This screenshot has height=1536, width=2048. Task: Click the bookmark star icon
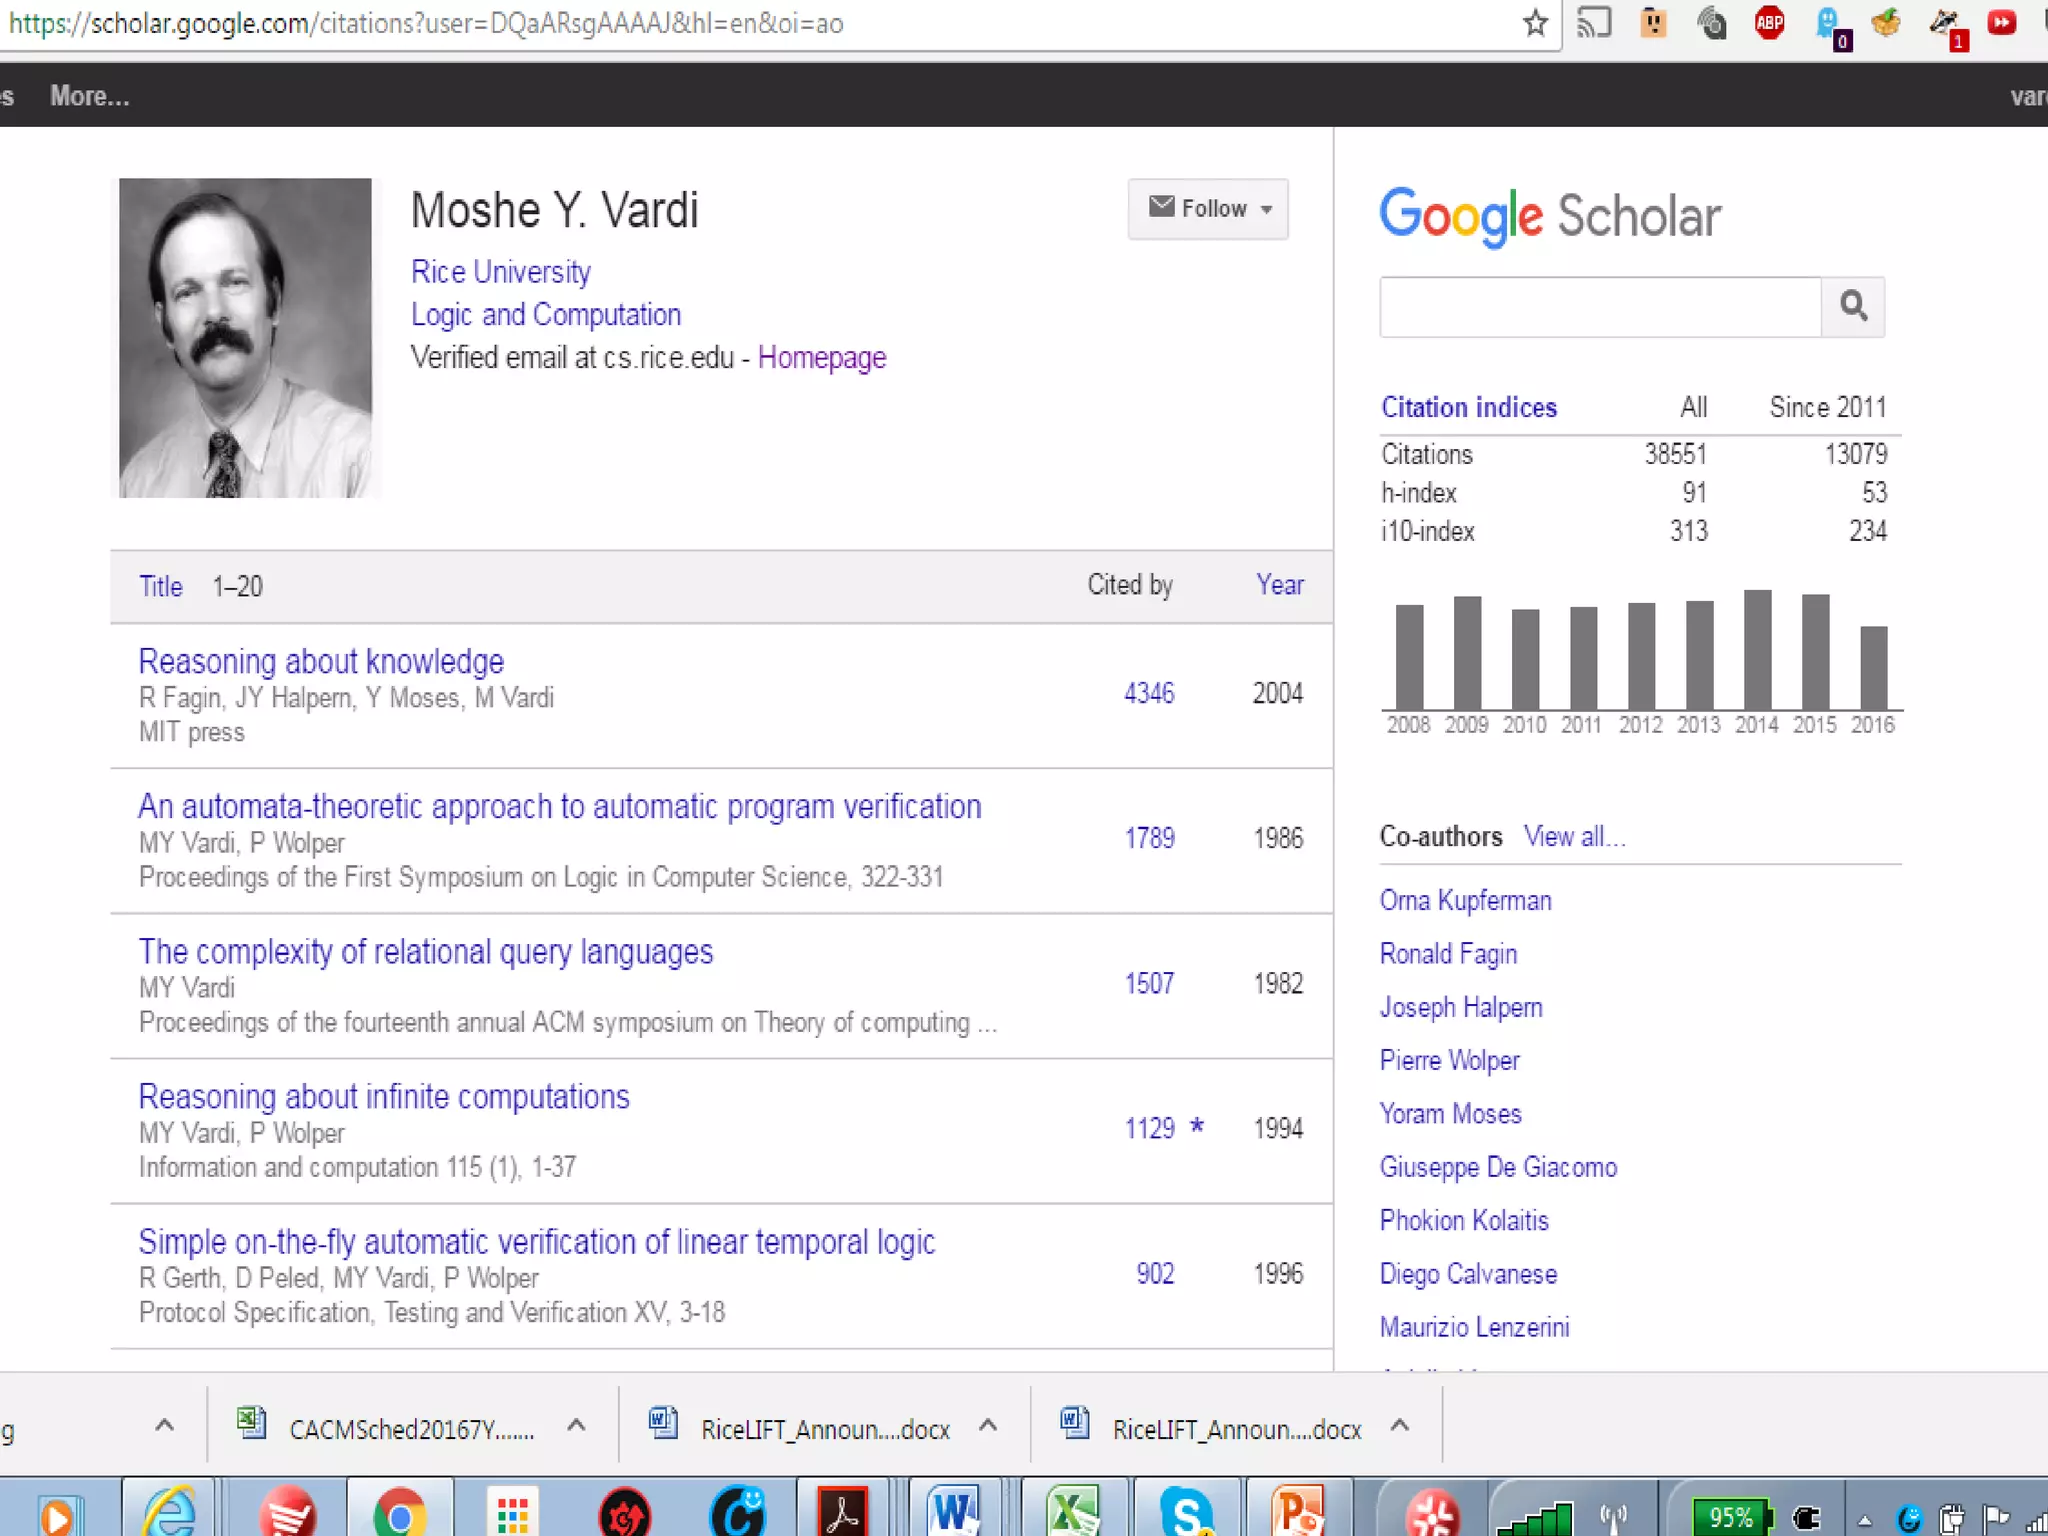1536,23
